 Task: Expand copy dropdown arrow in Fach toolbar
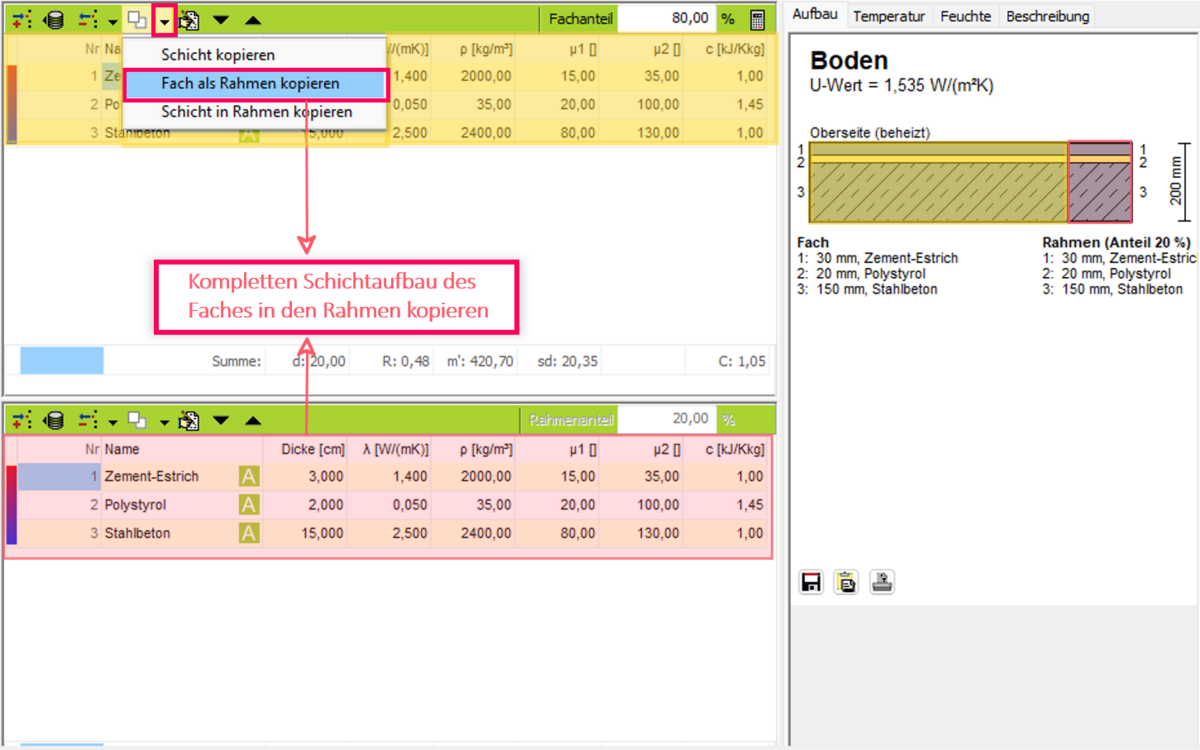click(x=165, y=20)
